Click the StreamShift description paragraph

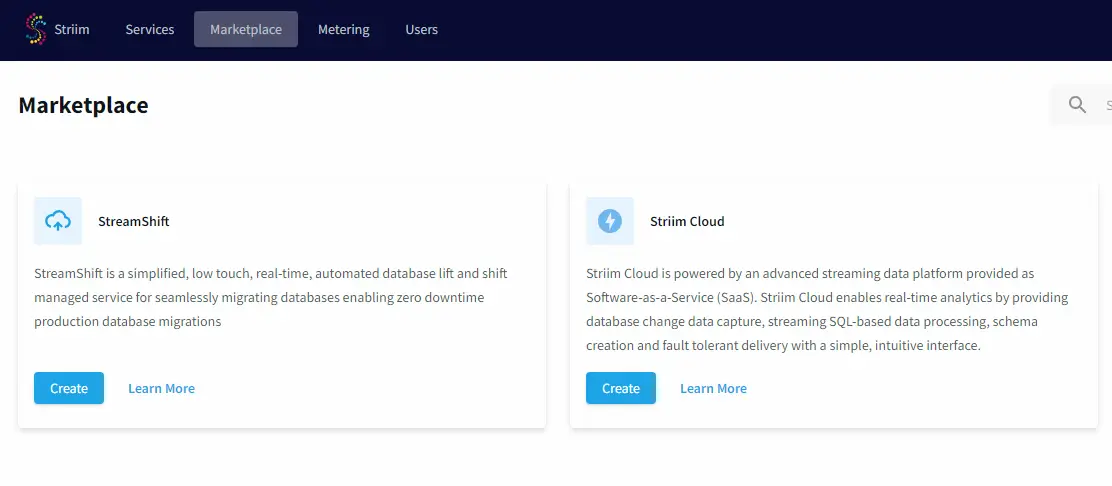pyautogui.click(x=271, y=297)
